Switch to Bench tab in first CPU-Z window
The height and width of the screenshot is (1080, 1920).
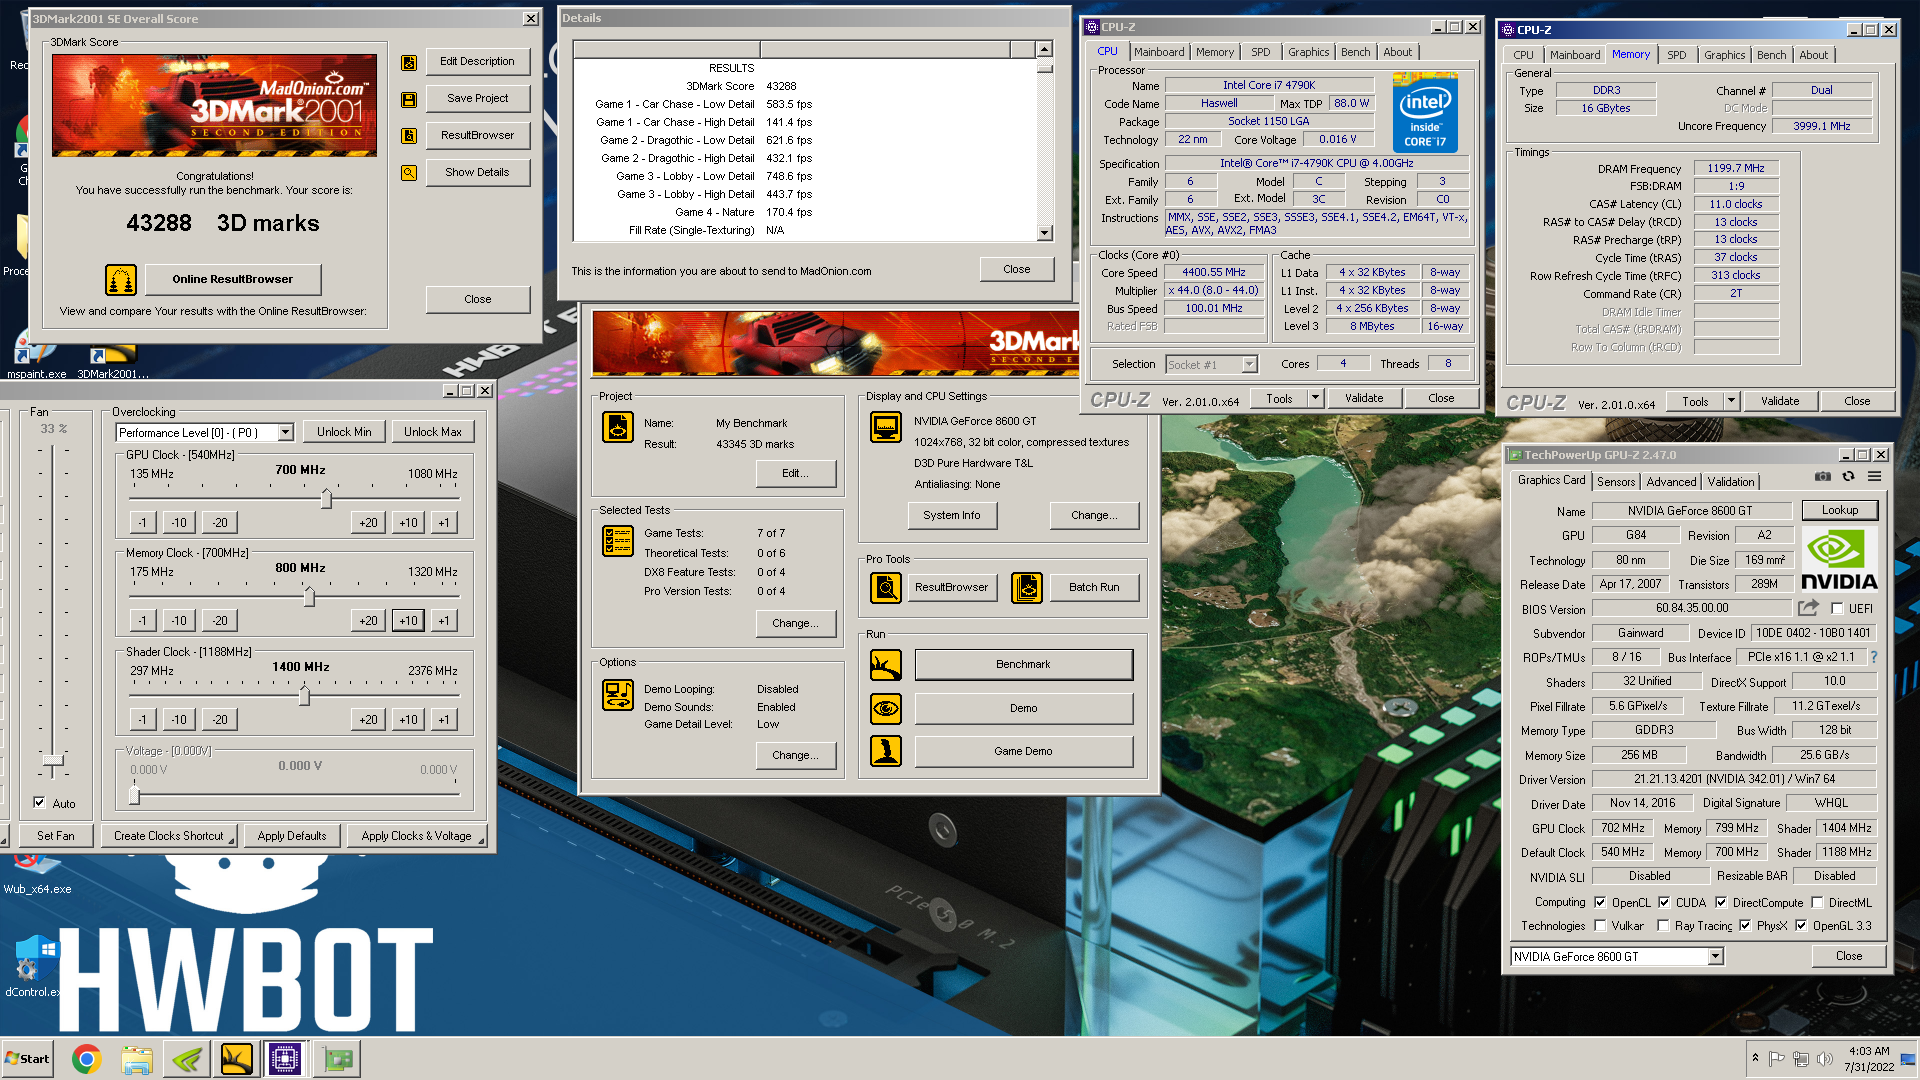point(1355,52)
